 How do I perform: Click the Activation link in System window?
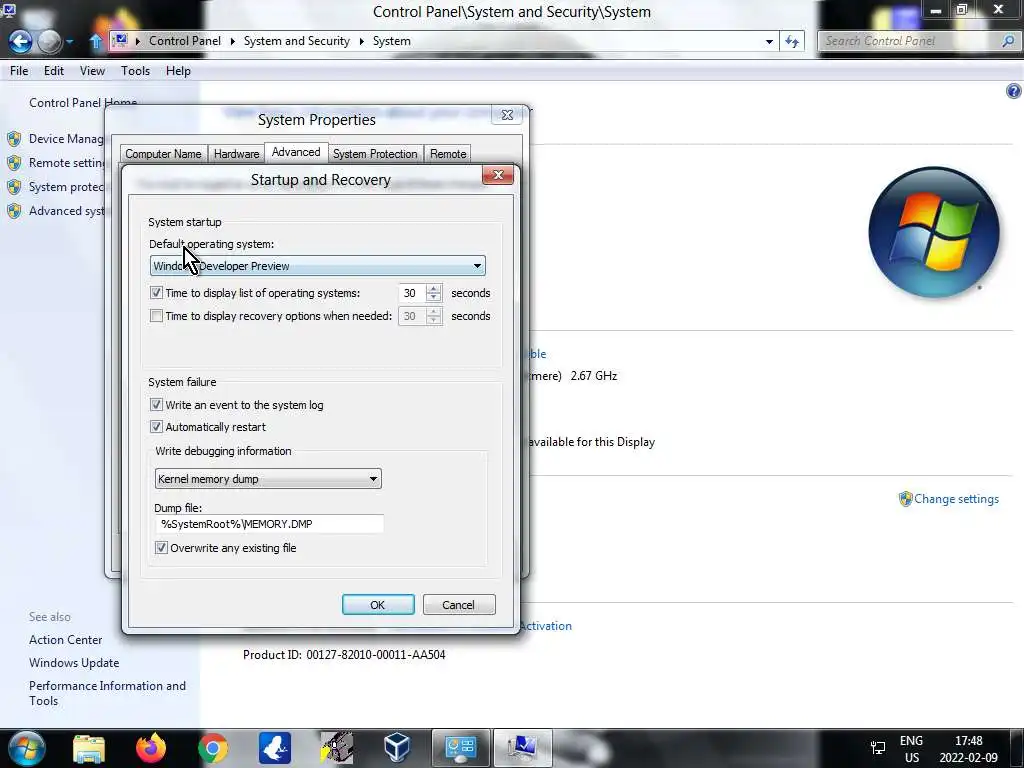[545, 626]
